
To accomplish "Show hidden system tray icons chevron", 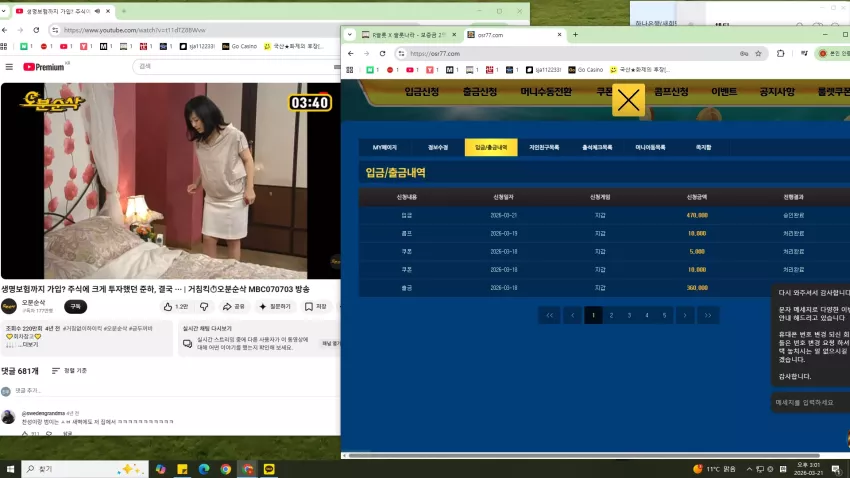I will (749, 469).
